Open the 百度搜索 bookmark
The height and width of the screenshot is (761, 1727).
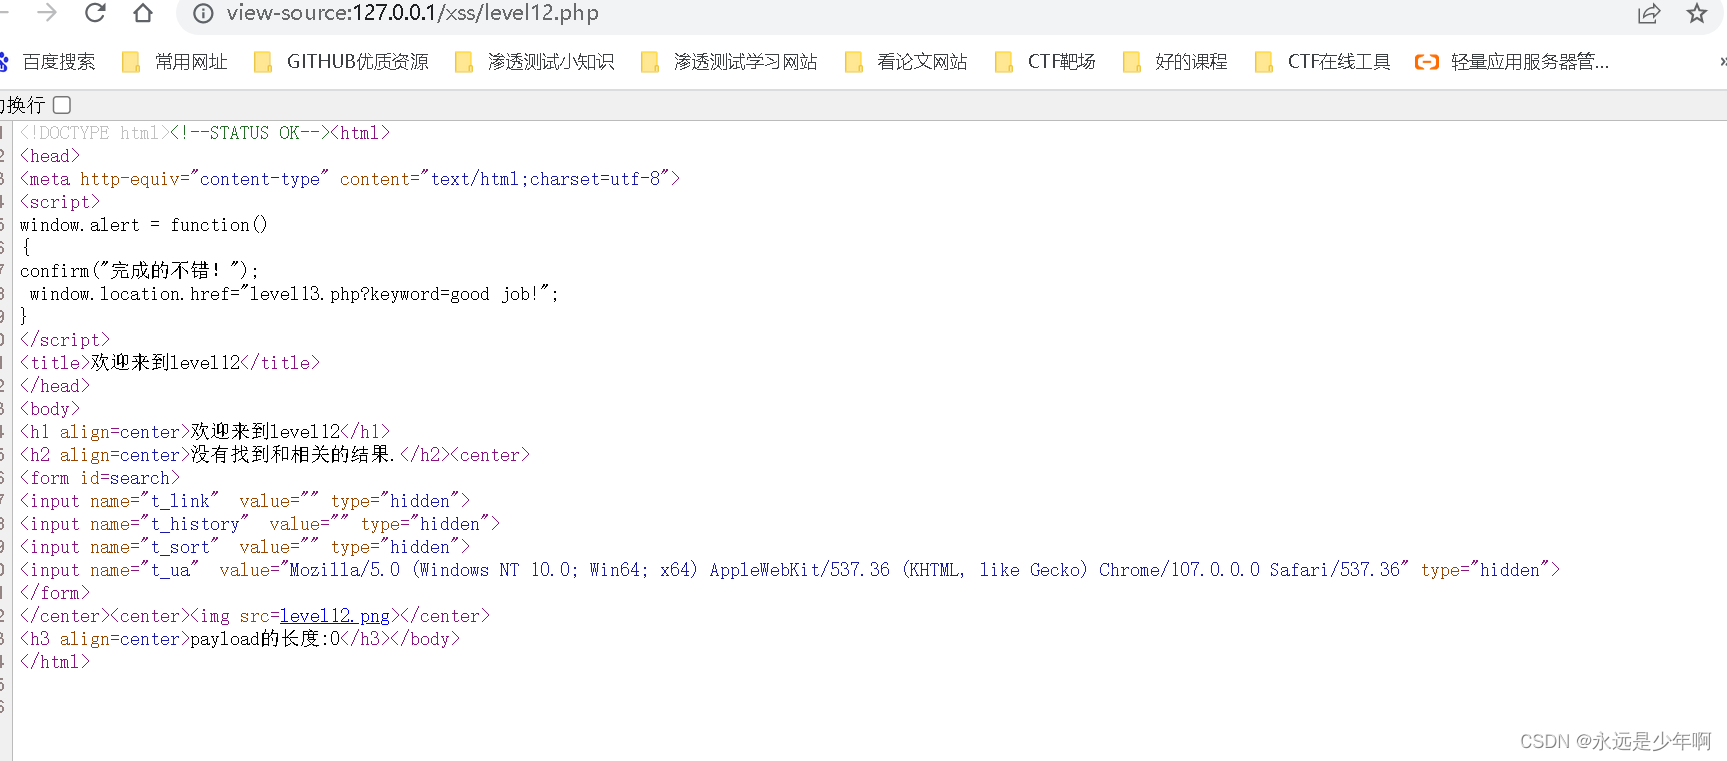click(x=48, y=62)
